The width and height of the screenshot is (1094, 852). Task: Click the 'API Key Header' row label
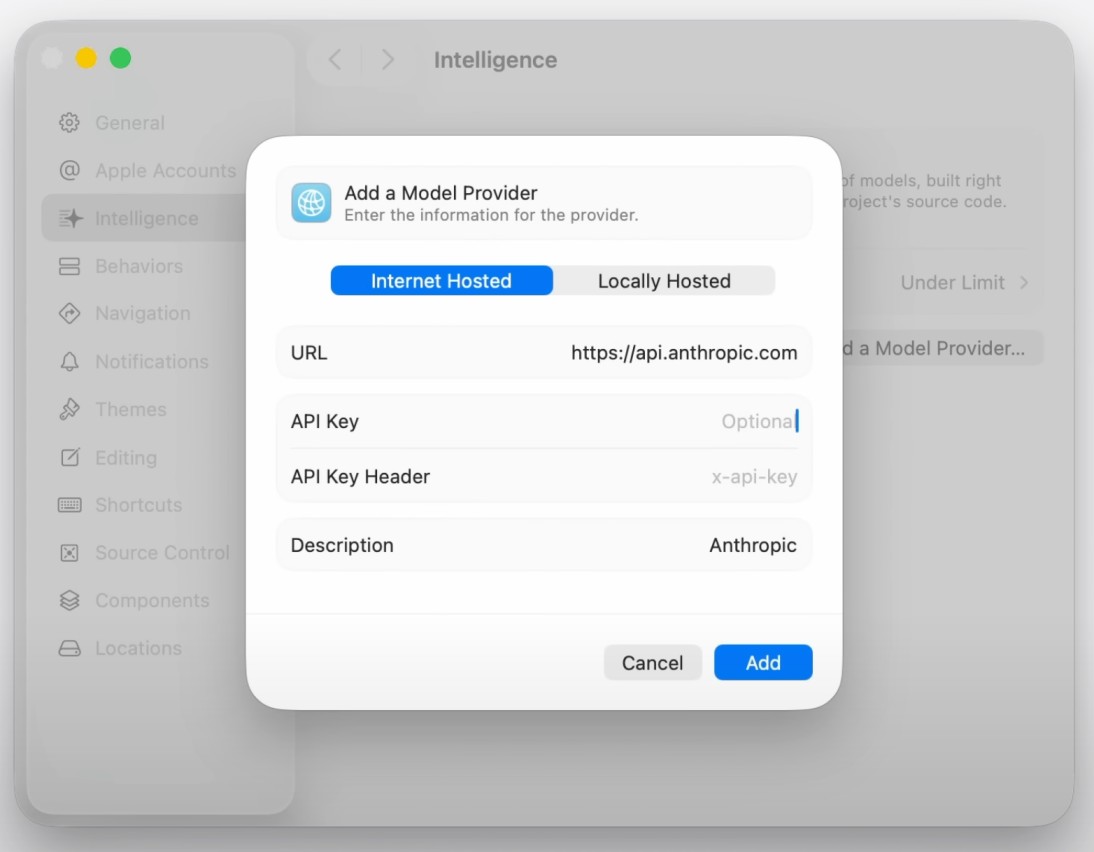(x=360, y=476)
